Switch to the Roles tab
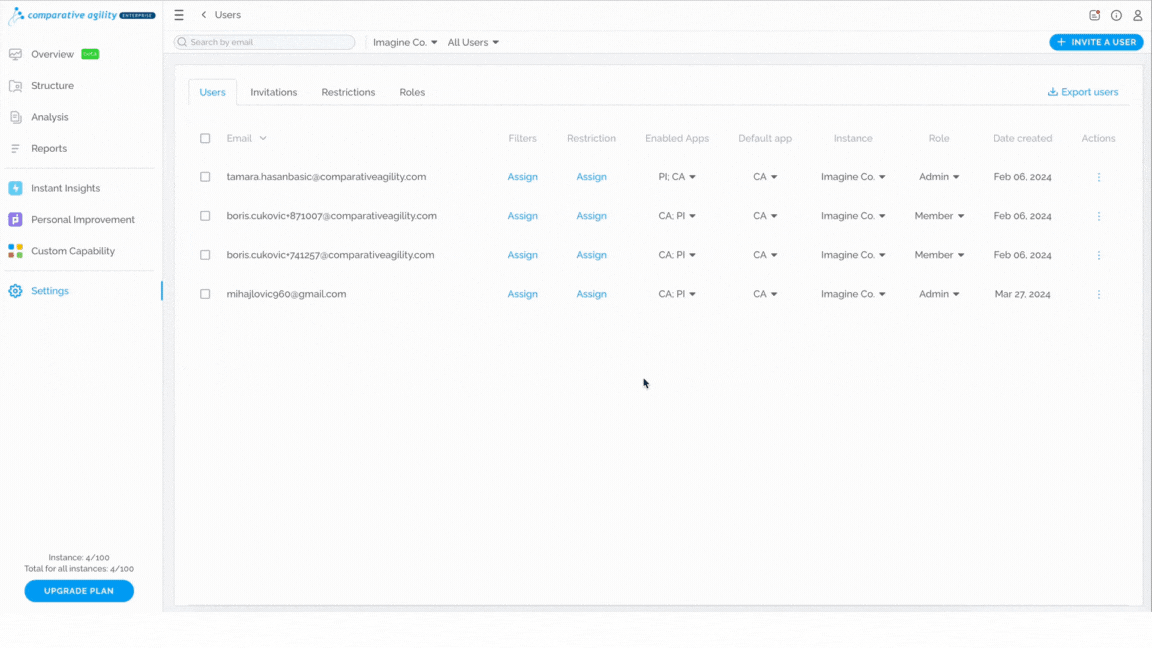This screenshot has width=1152, height=648. point(412,93)
